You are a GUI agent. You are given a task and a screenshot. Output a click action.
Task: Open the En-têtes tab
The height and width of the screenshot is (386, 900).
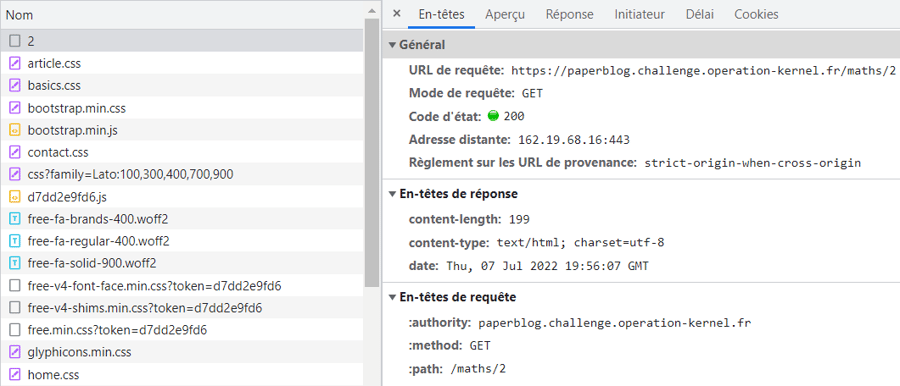[441, 14]
